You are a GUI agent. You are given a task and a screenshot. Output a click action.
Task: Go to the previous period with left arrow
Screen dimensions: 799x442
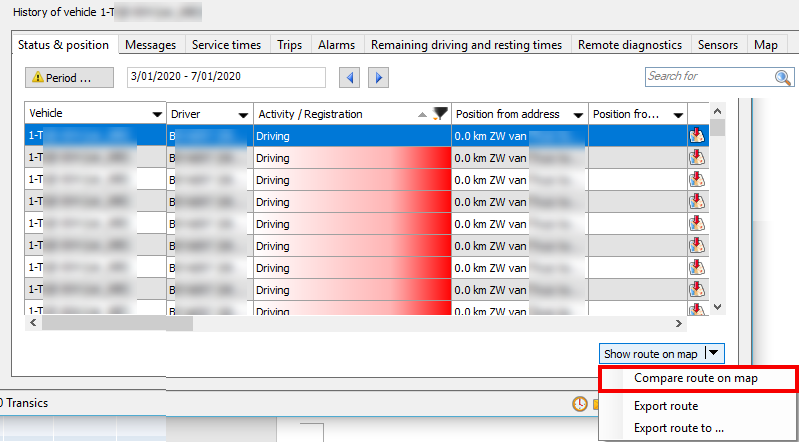pyautogui.click(x=349, y=77)
